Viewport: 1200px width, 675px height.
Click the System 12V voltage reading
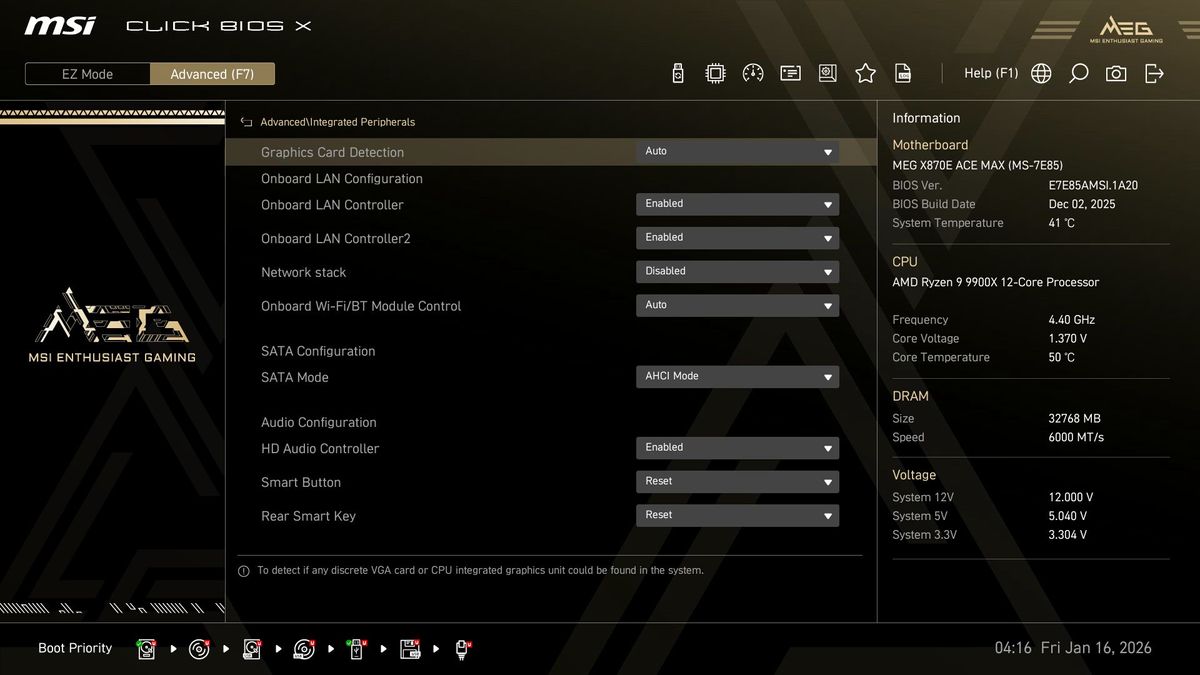point(1071,497)
